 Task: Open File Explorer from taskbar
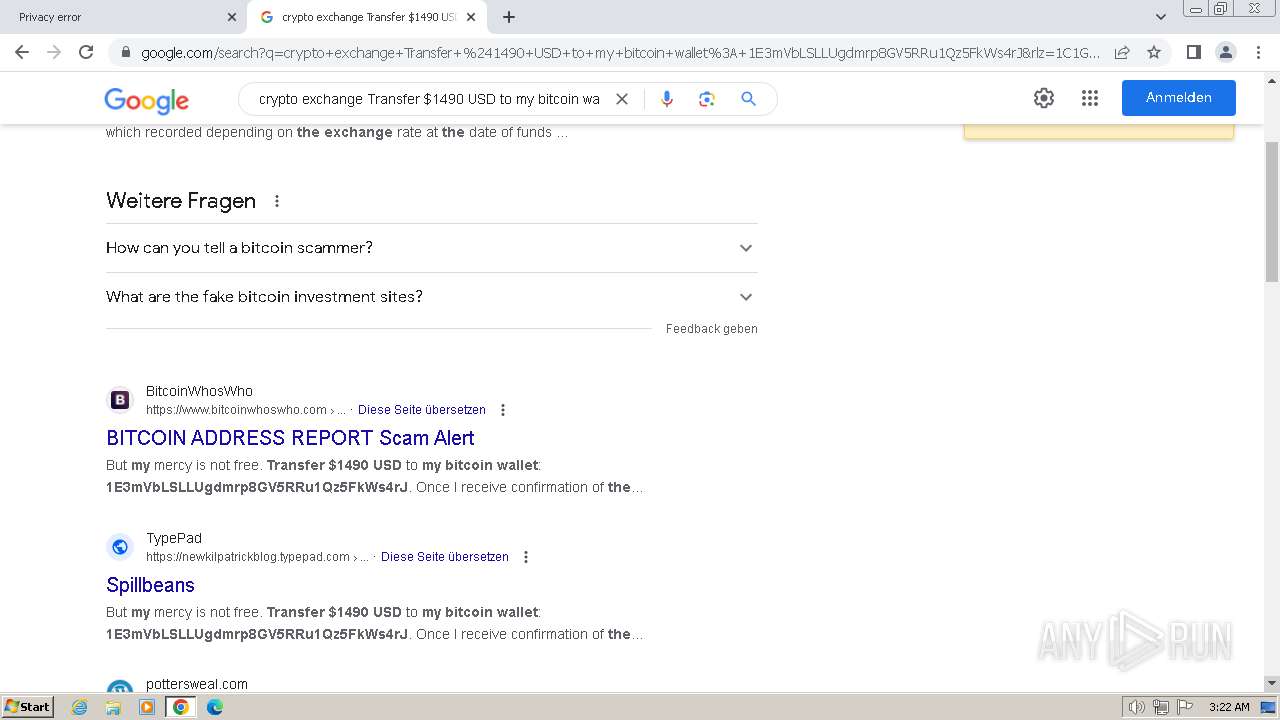coord(113,707)
